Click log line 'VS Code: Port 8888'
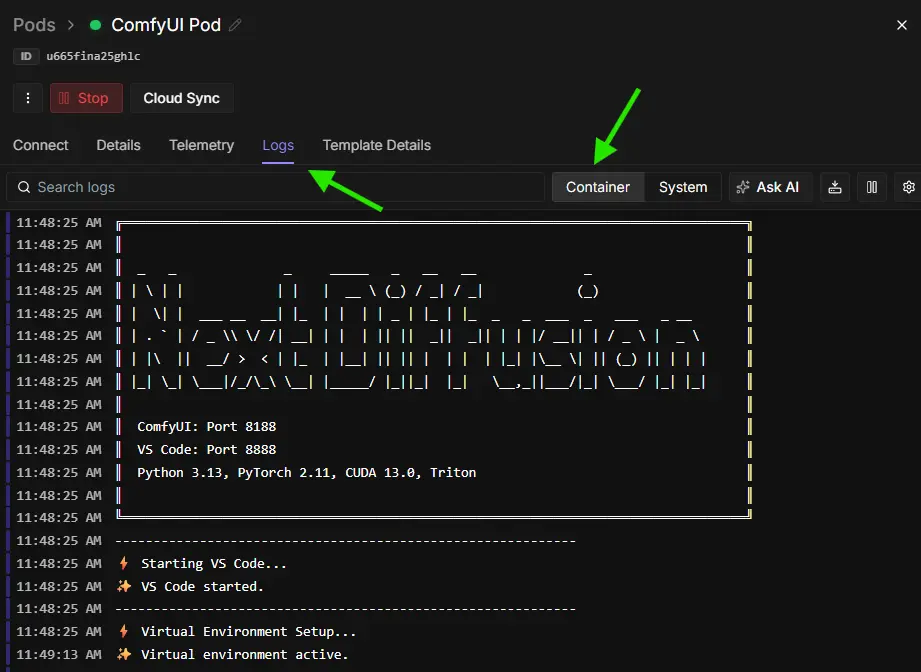The height and width of the screenshot is (672, 921). [x=207, y=449]
